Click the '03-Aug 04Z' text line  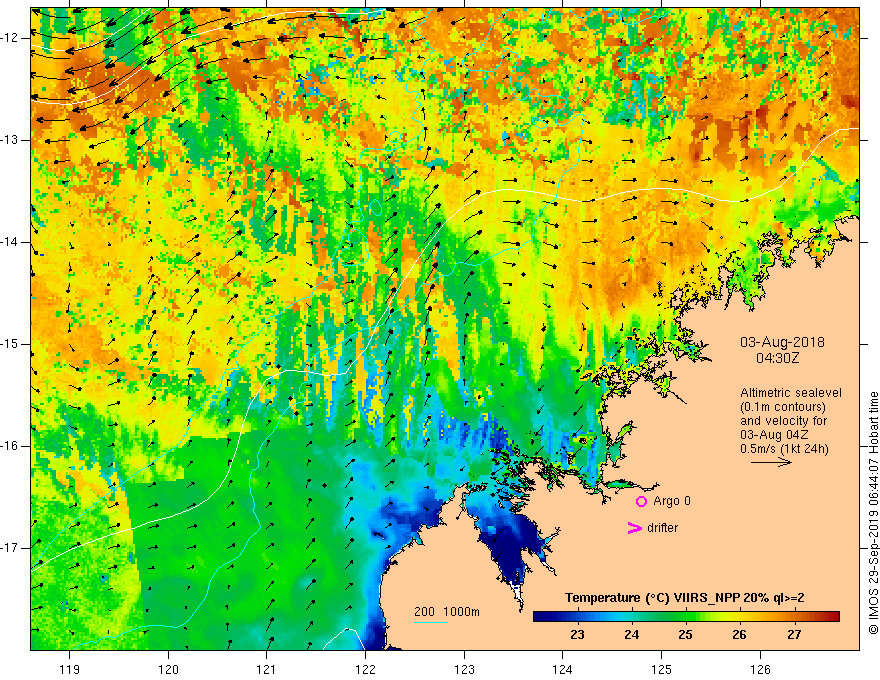tap(776, 435)
